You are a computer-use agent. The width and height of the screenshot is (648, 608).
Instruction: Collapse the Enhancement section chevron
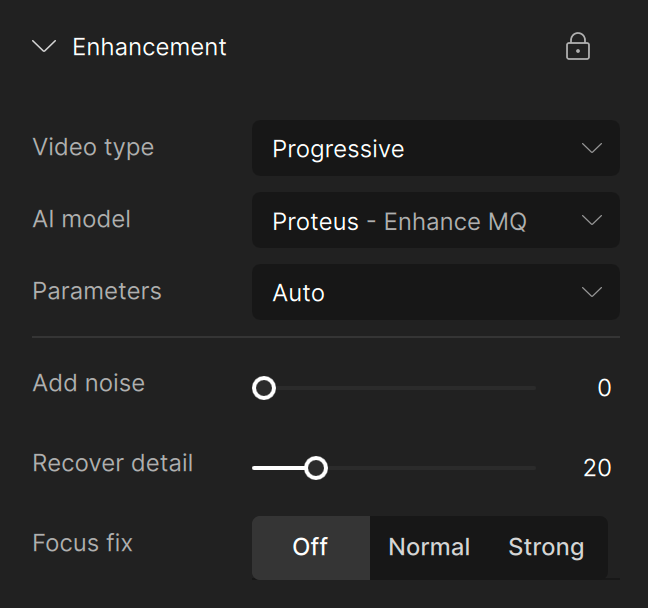(x=44, y=47)
